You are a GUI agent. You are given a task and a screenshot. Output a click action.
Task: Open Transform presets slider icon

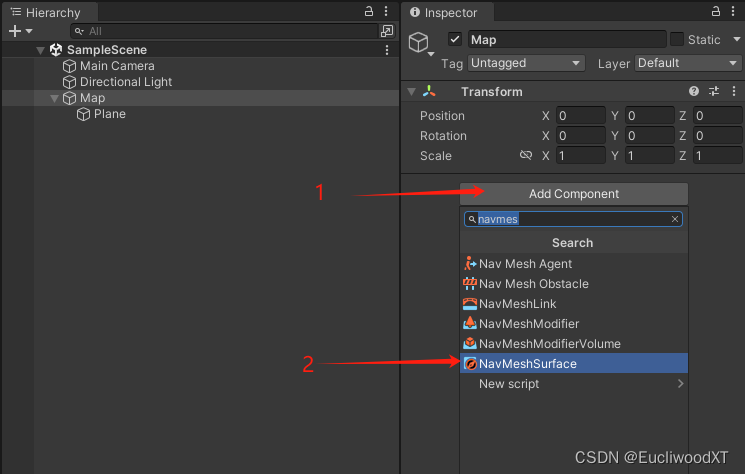coord(714,91)
